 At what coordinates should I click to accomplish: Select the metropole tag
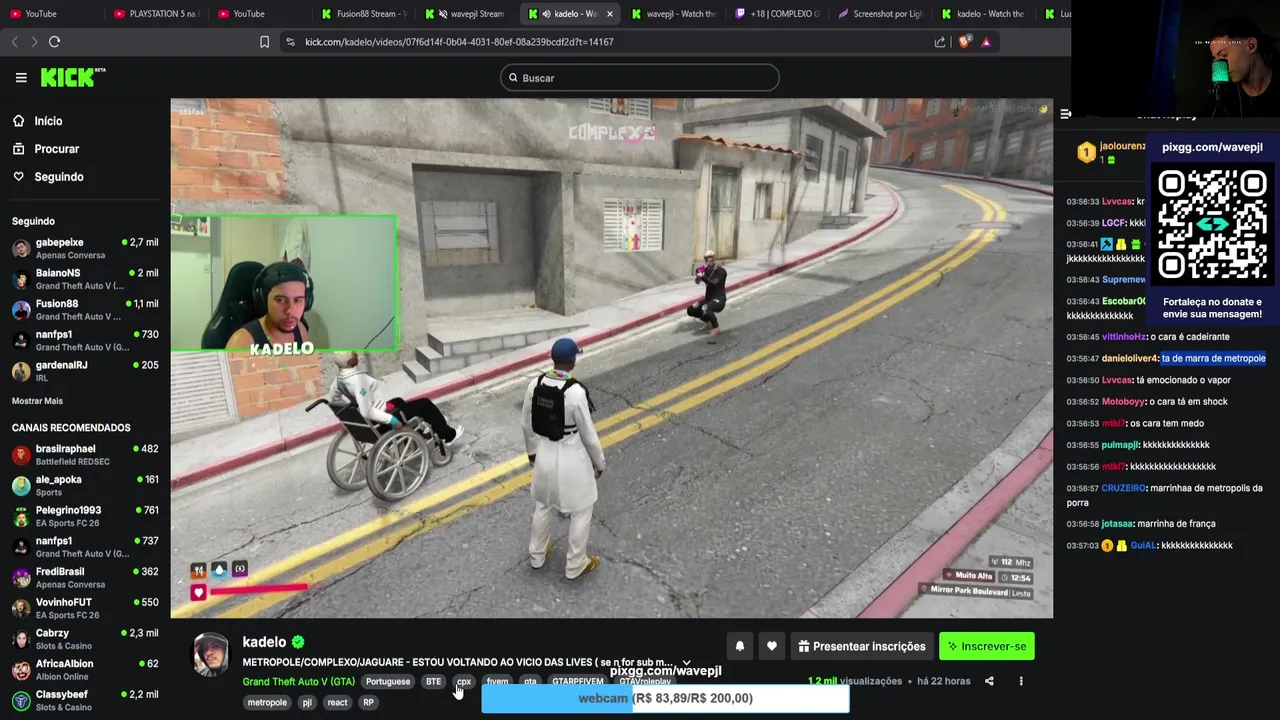pos(267,703)
